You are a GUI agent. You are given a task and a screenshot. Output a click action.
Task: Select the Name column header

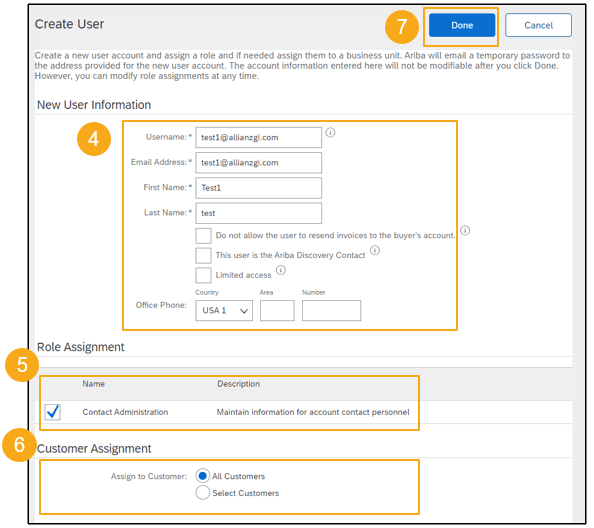pos(94,384)
